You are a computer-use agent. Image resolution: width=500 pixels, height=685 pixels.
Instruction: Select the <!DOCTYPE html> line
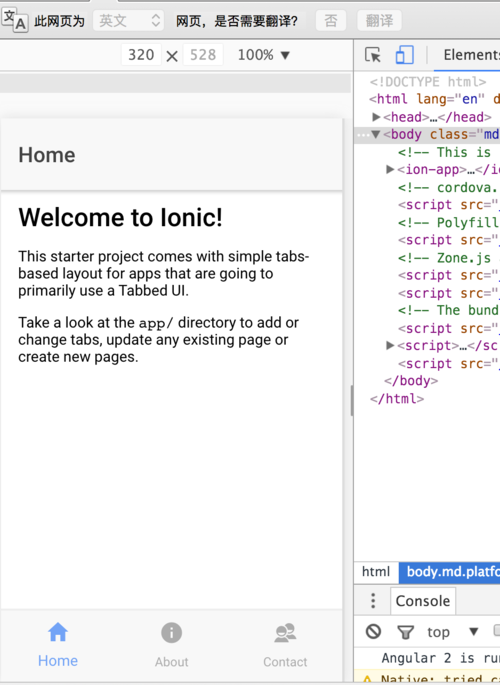click(x=428, y=82)
